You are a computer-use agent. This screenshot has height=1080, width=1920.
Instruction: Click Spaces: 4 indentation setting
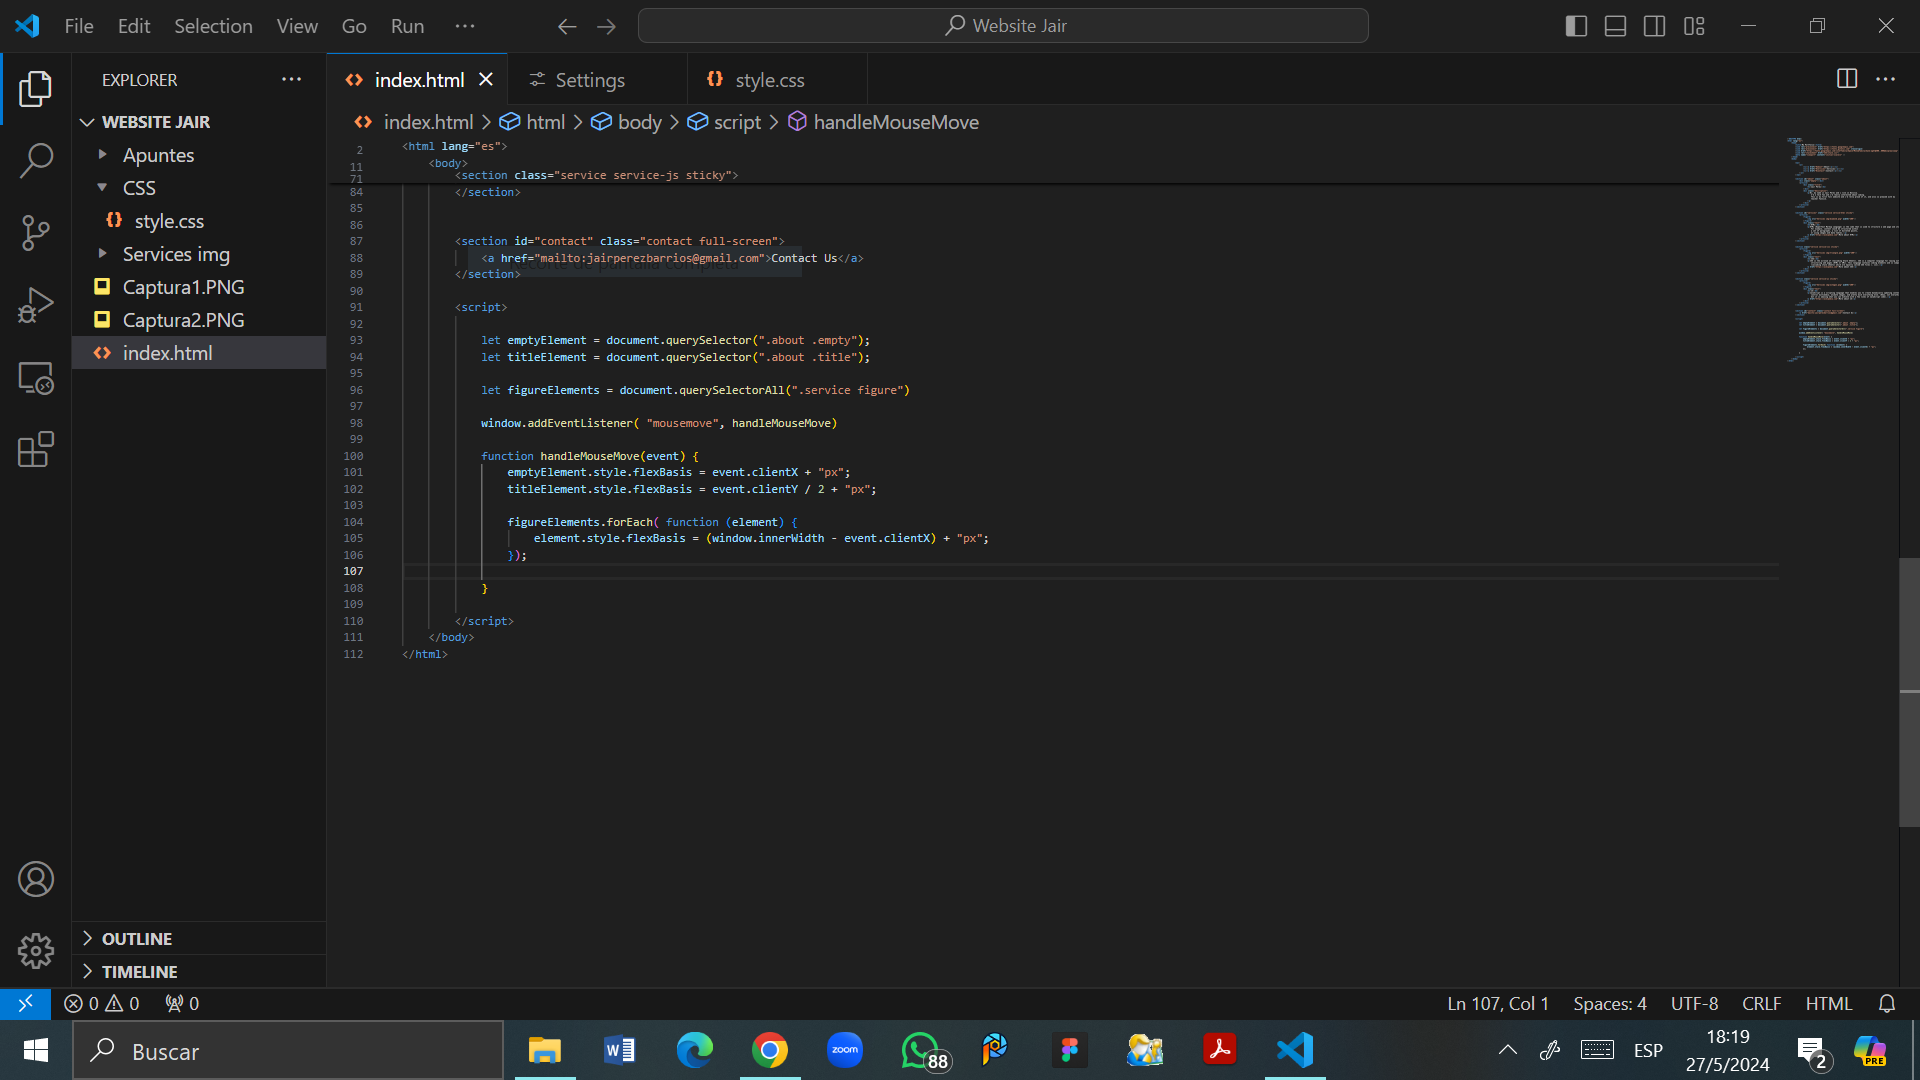[x=1608, y=1003]
